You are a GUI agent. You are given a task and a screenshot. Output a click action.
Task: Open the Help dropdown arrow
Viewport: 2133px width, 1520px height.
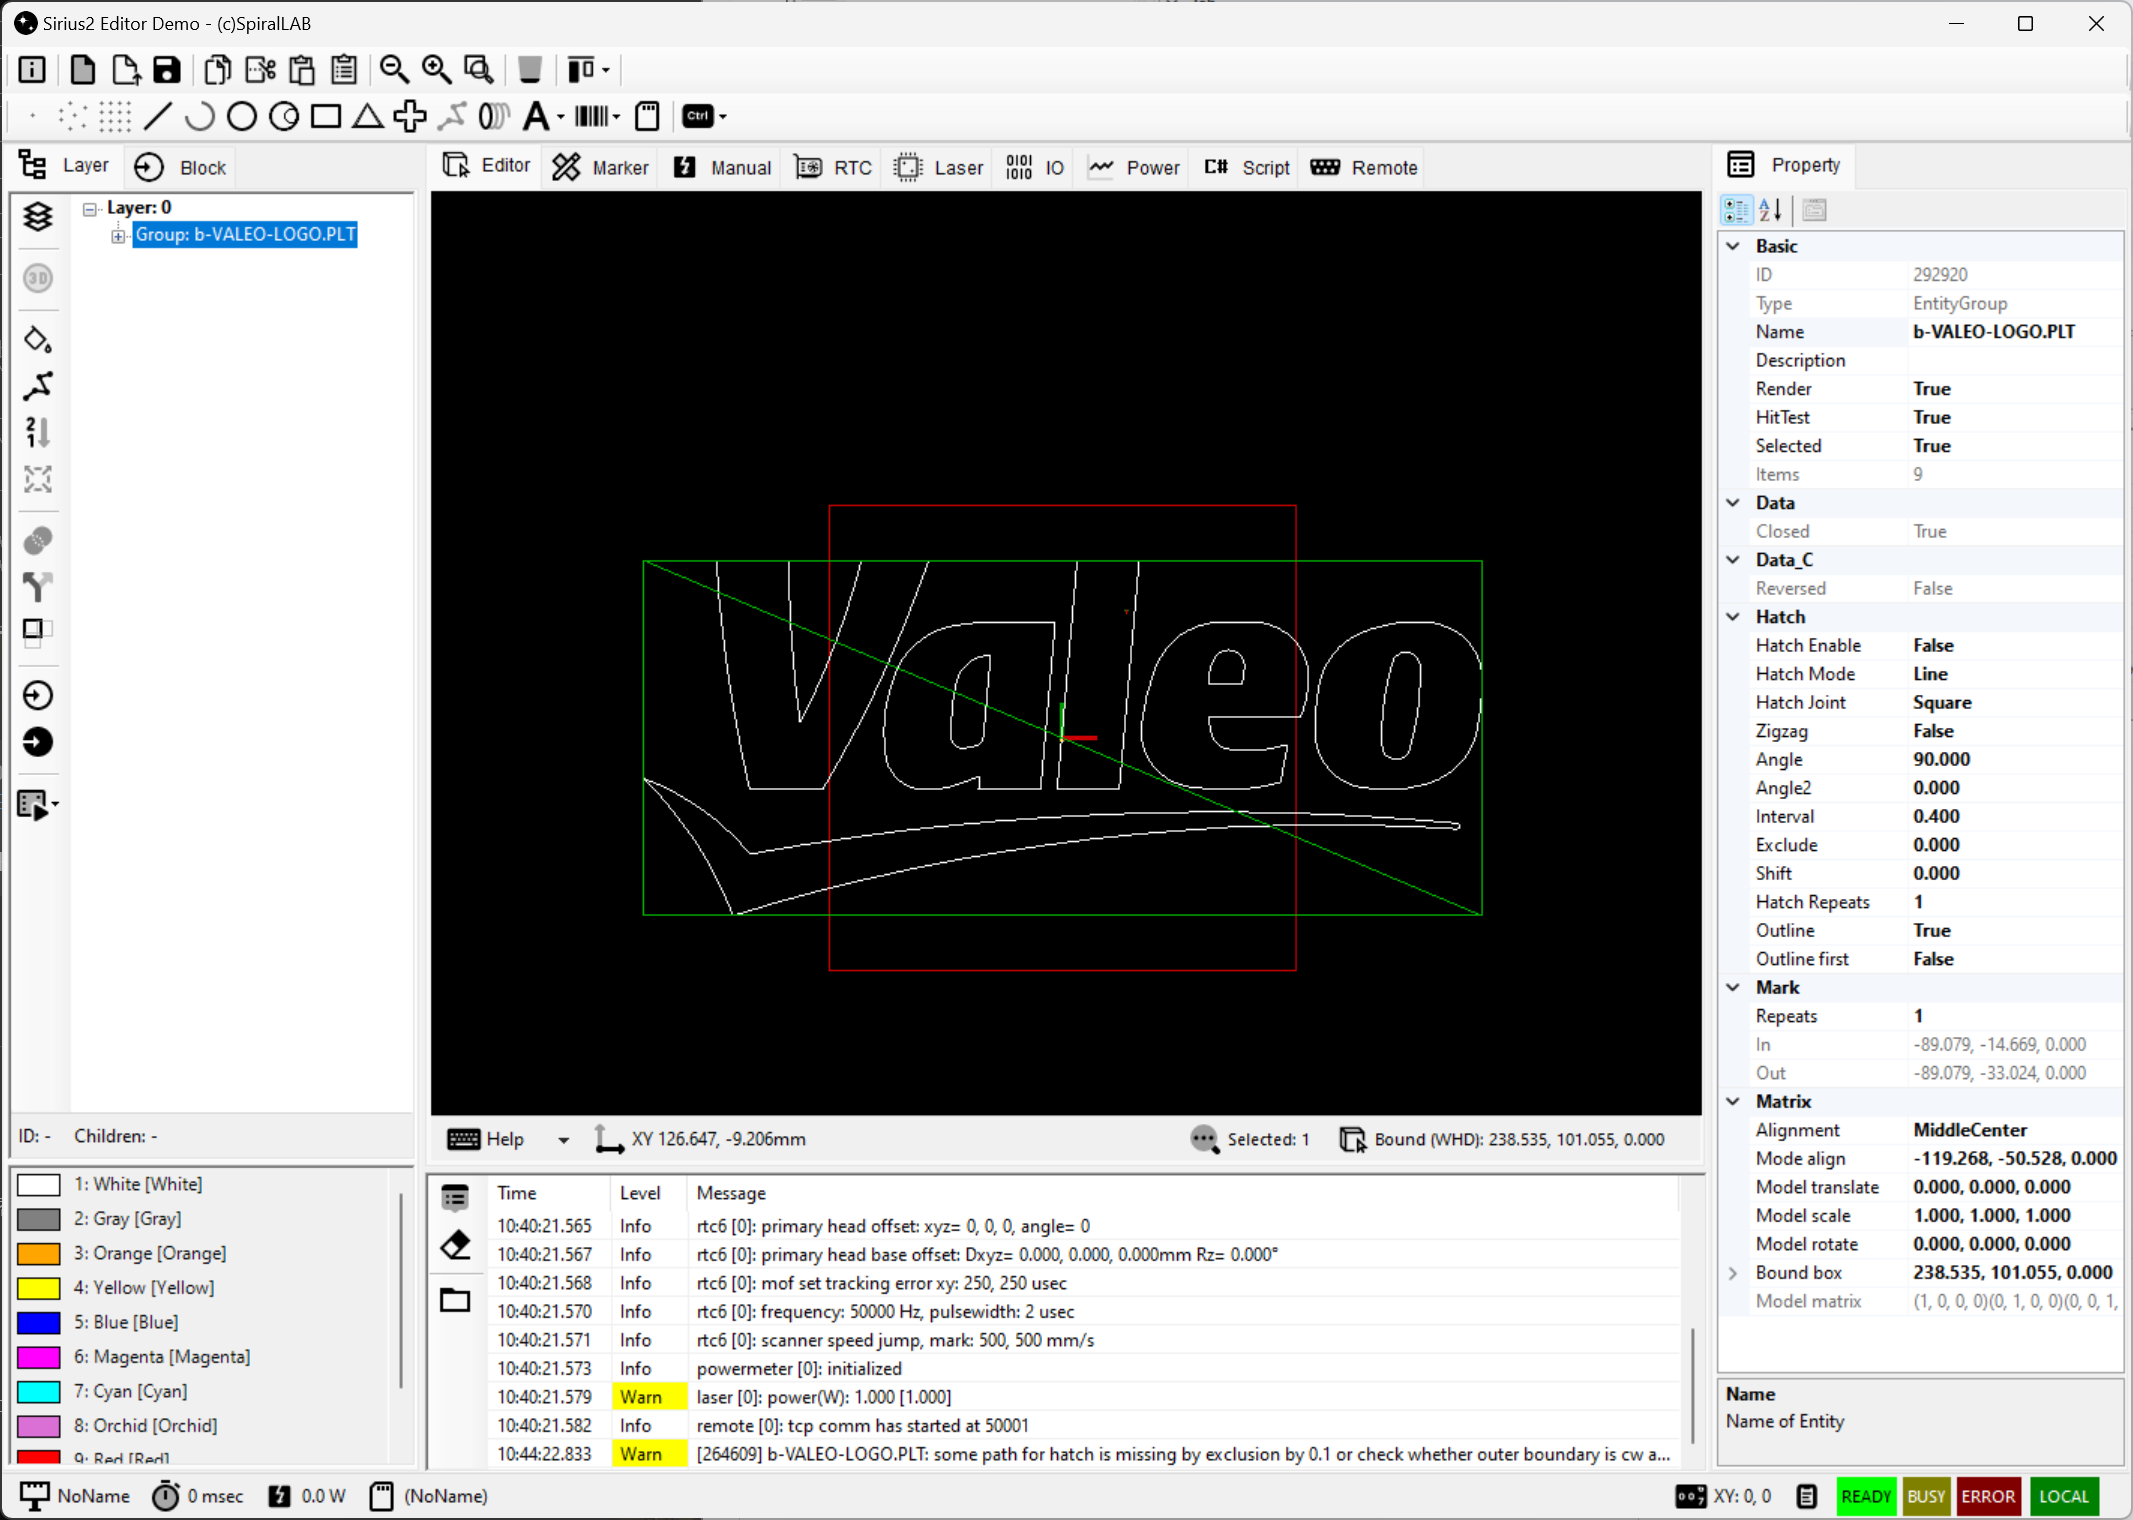point(564,1140)
